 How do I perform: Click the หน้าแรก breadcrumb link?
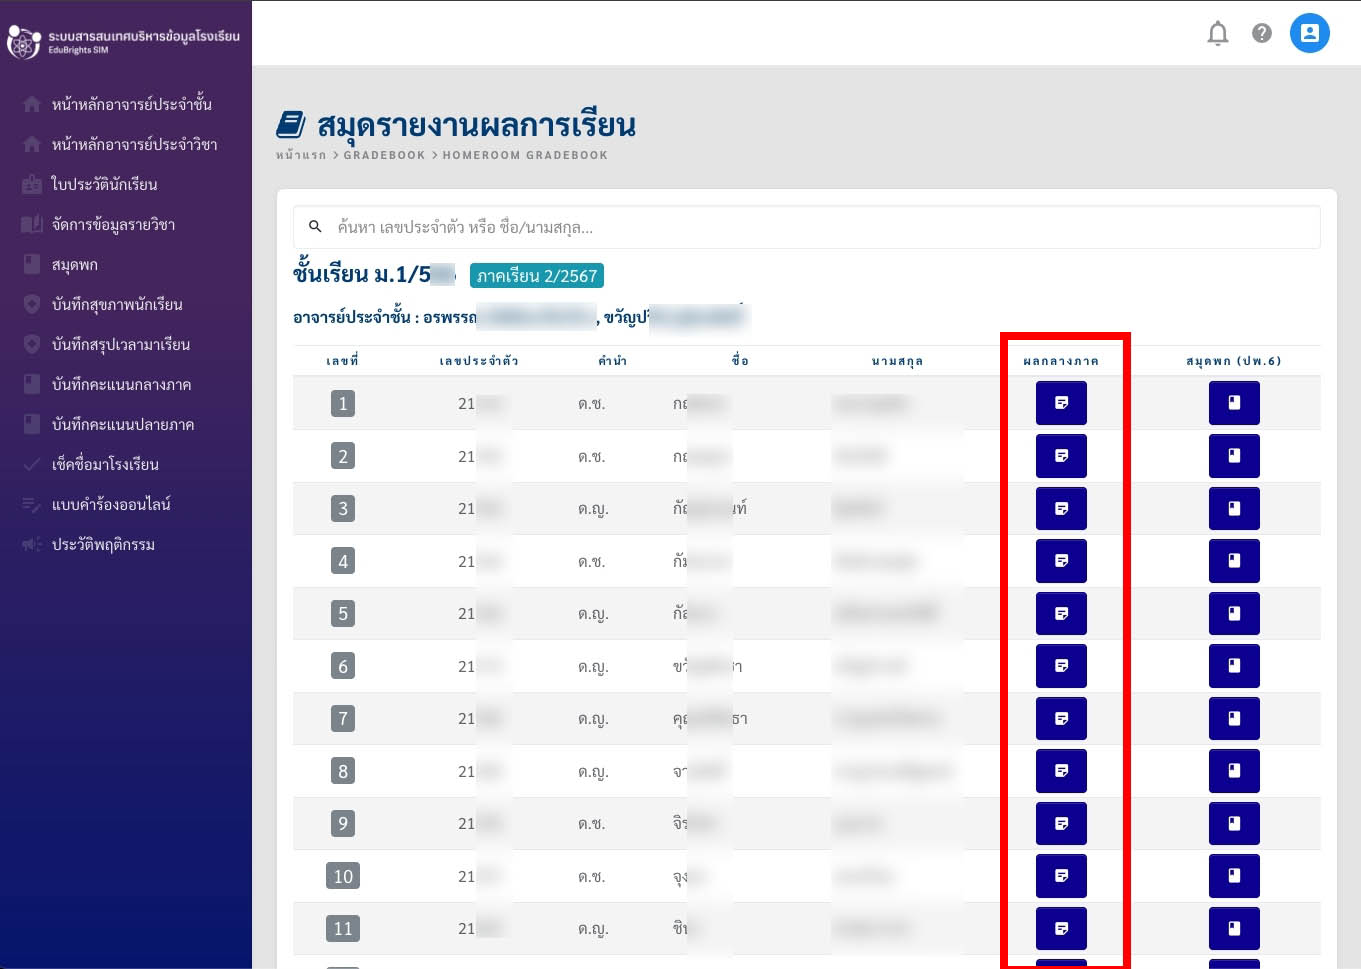pyautogui.click(x=300, y=155)
